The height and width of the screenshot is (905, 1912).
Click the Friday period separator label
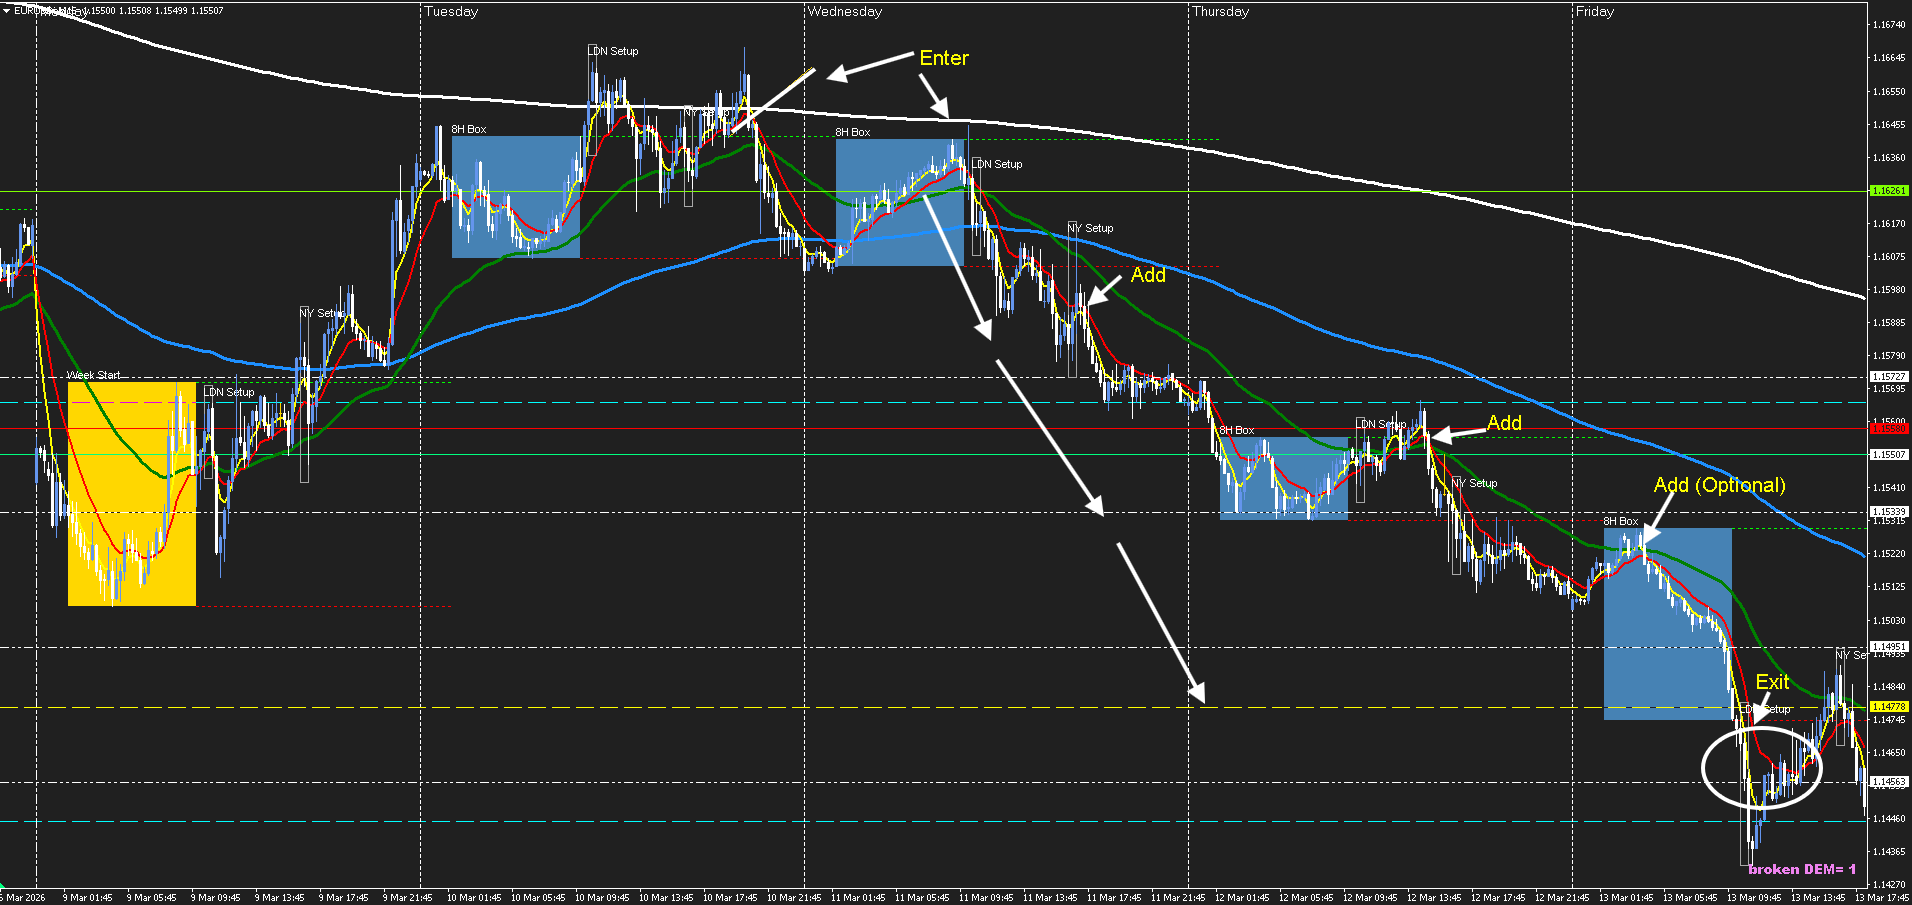(x=1594, y=12)
